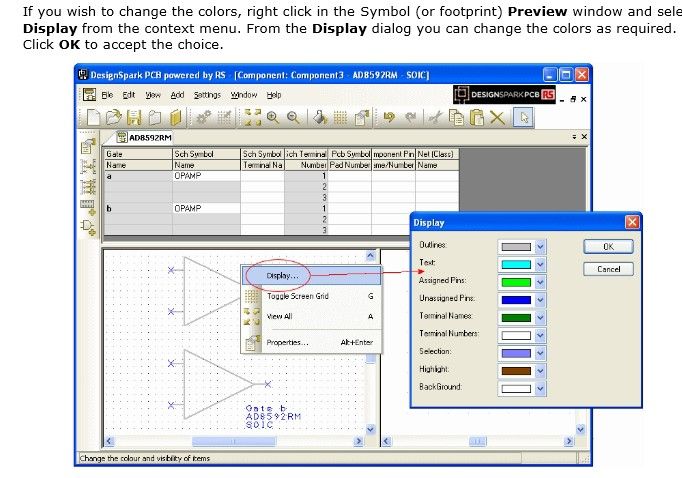Choose Toggle Screen Grid in context menu

[x=311, y=296]
